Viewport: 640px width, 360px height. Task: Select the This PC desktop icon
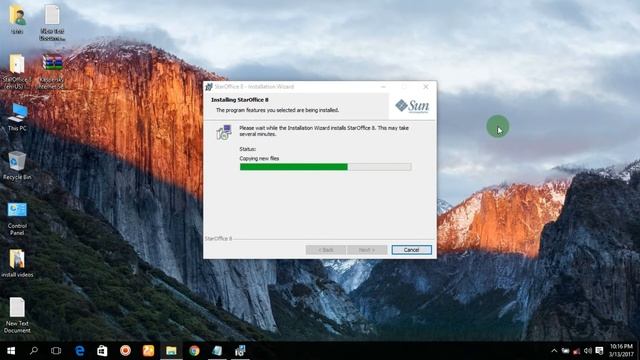pyautogui.click(x=17, y=117)
